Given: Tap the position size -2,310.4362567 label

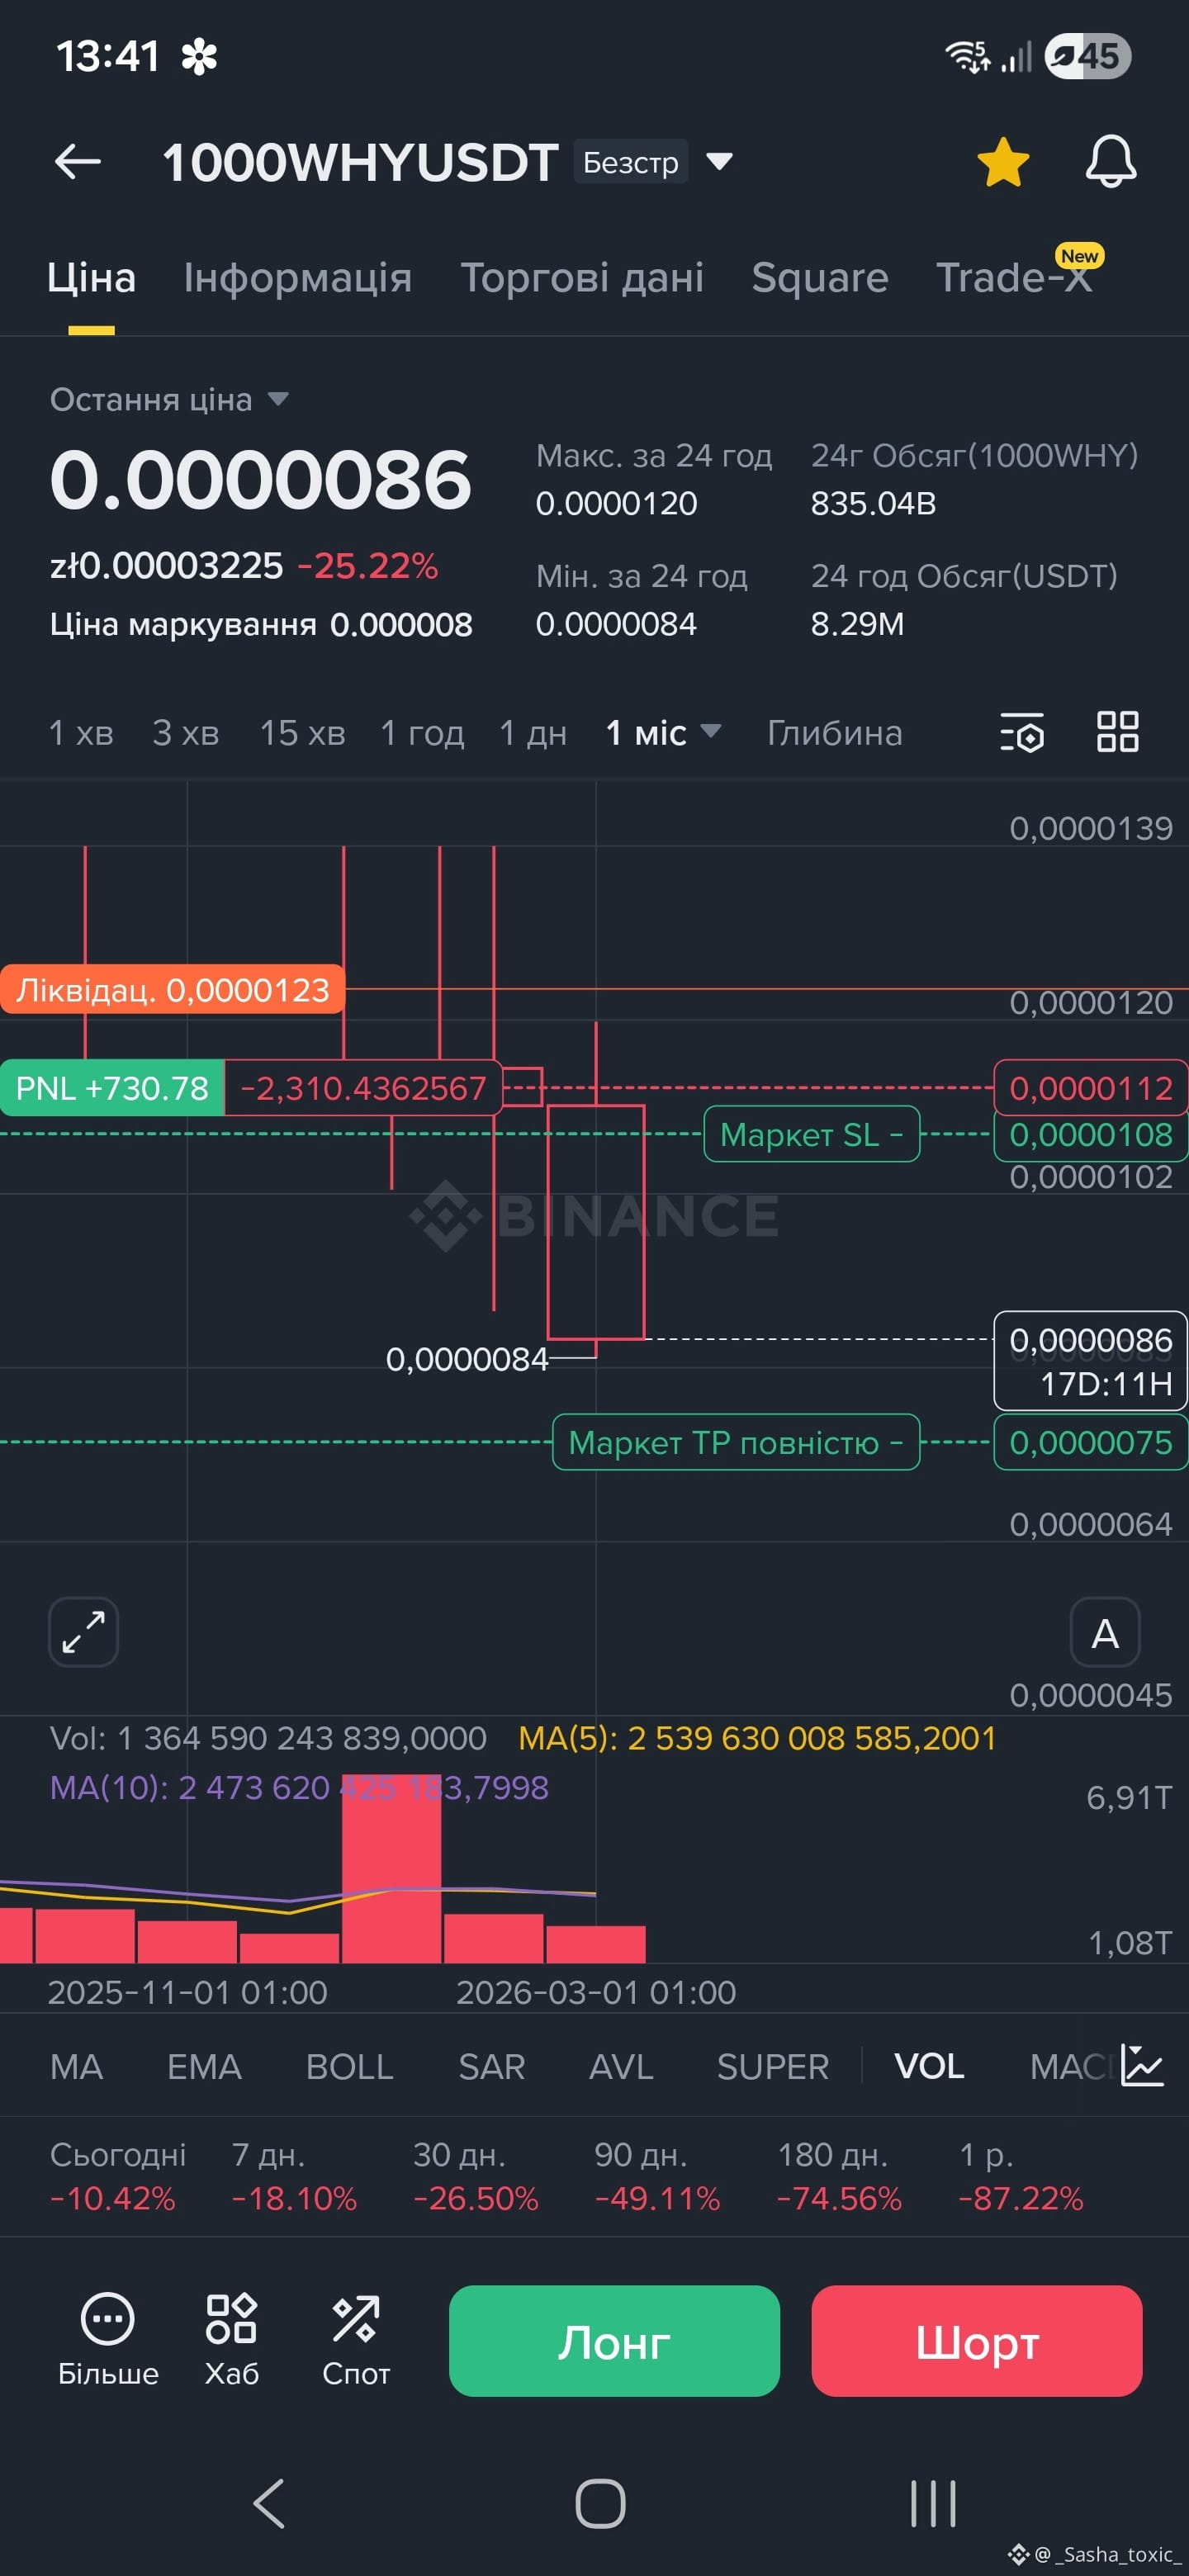Looking at the screenshot, I should 363,1088.
